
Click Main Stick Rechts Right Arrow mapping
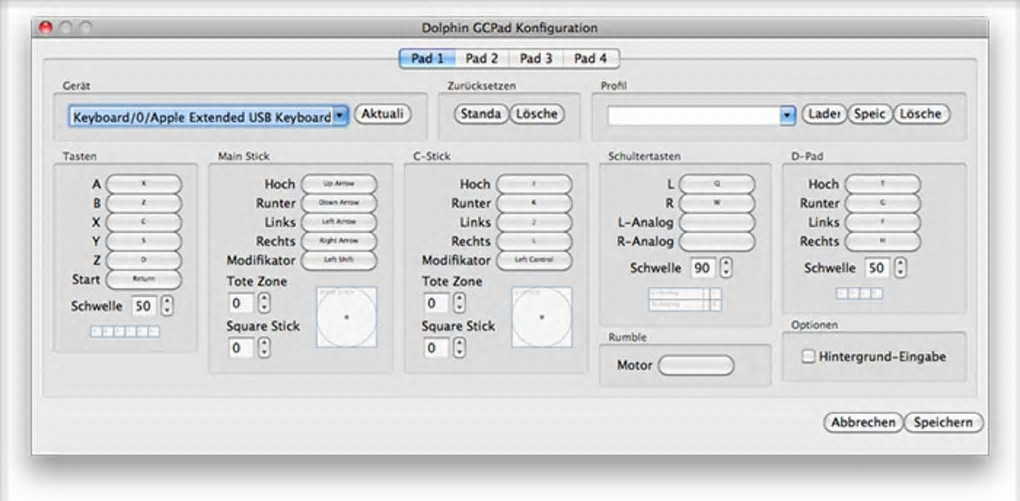click(338, 241)
